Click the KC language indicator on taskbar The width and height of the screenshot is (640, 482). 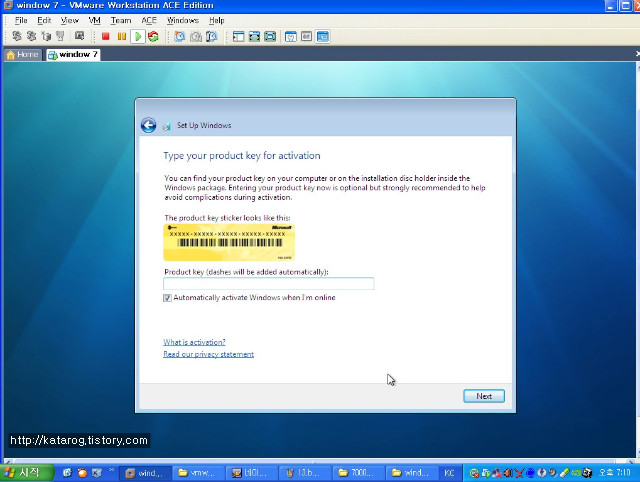[449, 473]
